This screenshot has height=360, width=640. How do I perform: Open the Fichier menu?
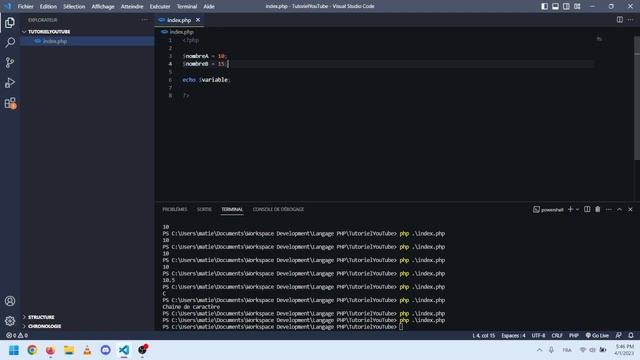pyautogui.click(x=25, y=6)
